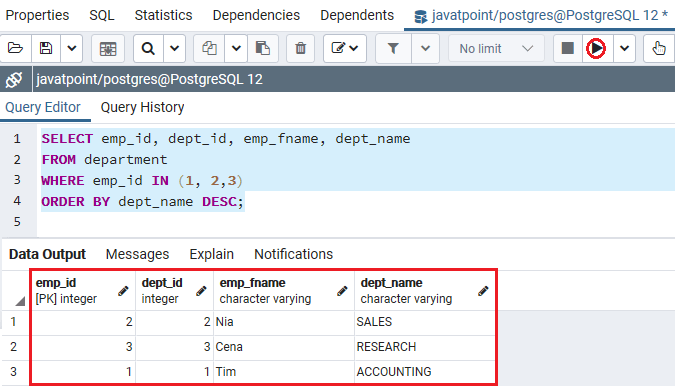The image size is (675, 386).
Task: Open the Statistics tab
Action: coord(163,15)
